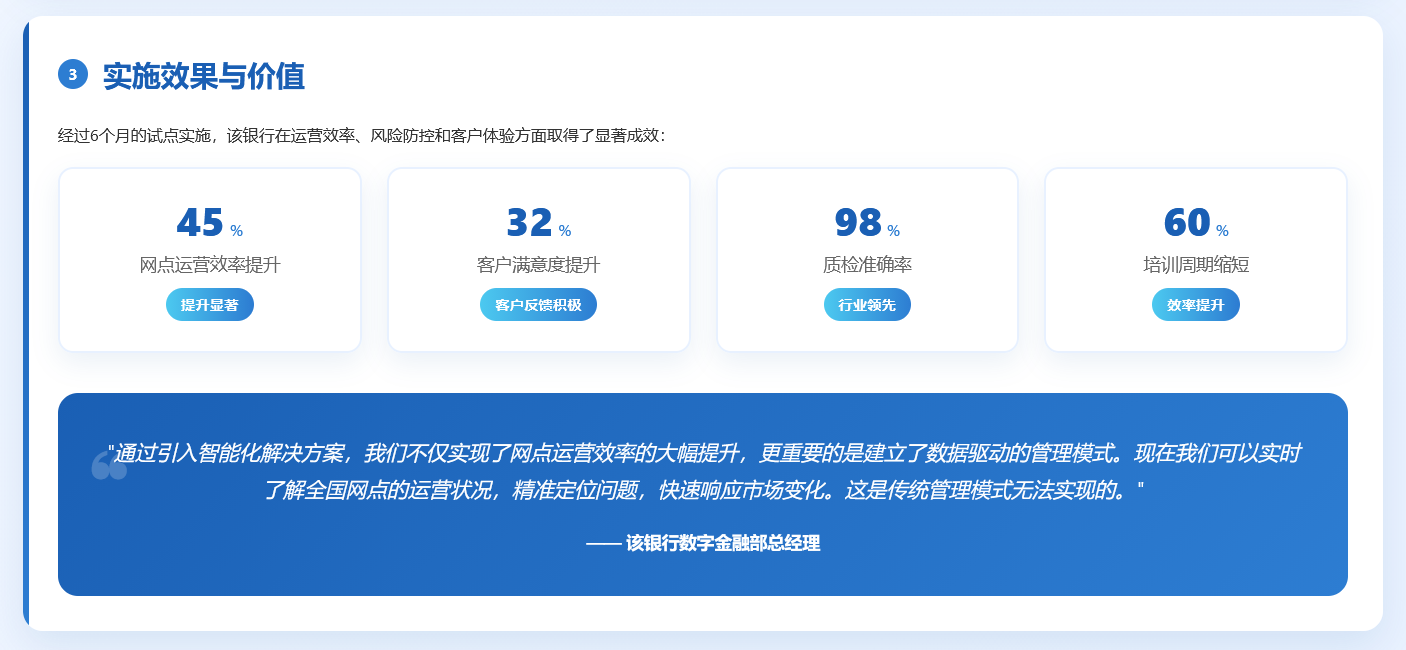
Task: Click the 提升显著 badge
Action: pyautogui.click(x=210, y=305)
